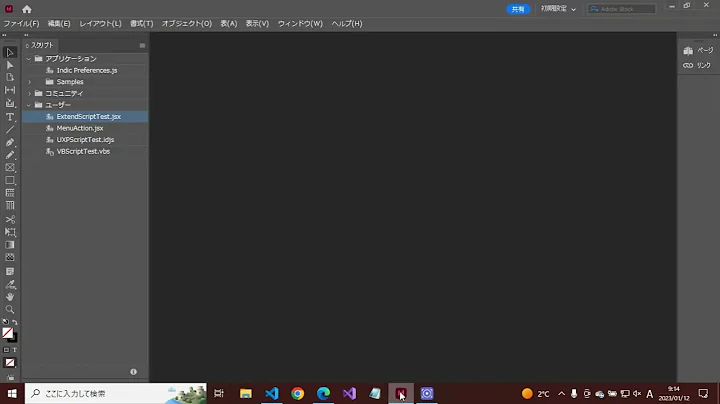
Task: Open the レイアウト(L) menu
Action: pos(101,23)
